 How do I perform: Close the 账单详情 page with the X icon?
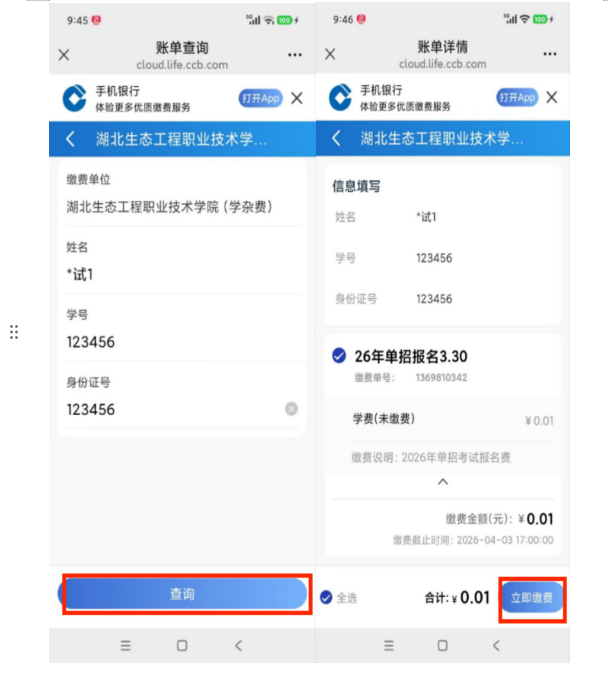[330, 54]
